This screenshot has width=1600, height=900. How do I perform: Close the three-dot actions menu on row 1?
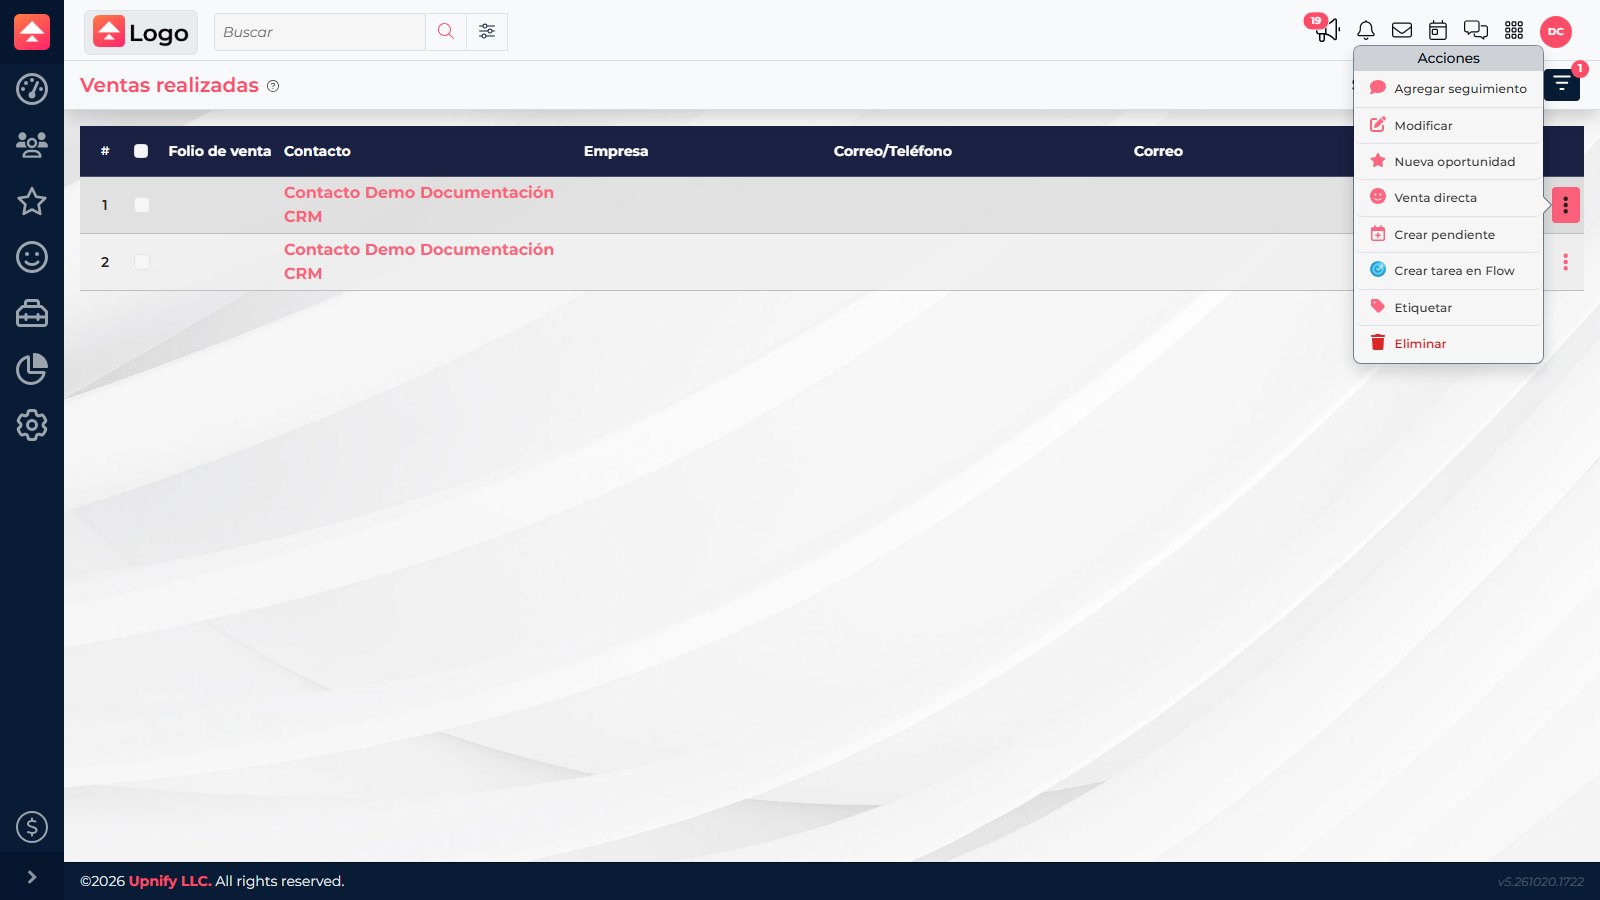pos(1566,205)
